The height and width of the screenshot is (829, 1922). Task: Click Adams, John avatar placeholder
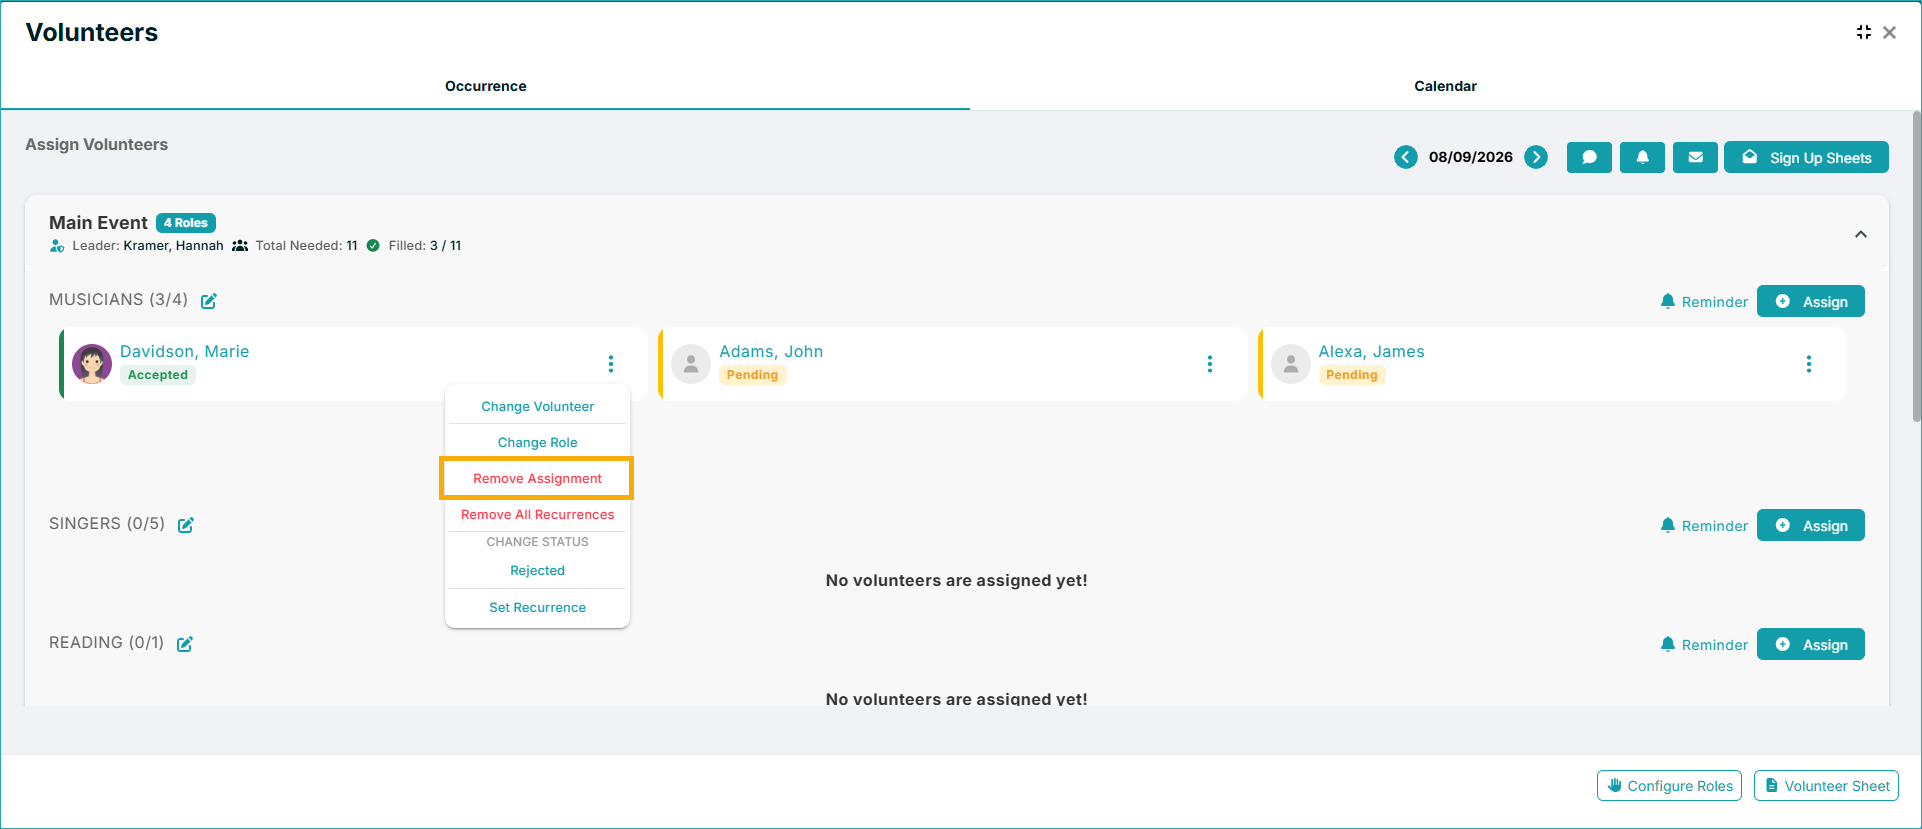[x=691, y=364]
